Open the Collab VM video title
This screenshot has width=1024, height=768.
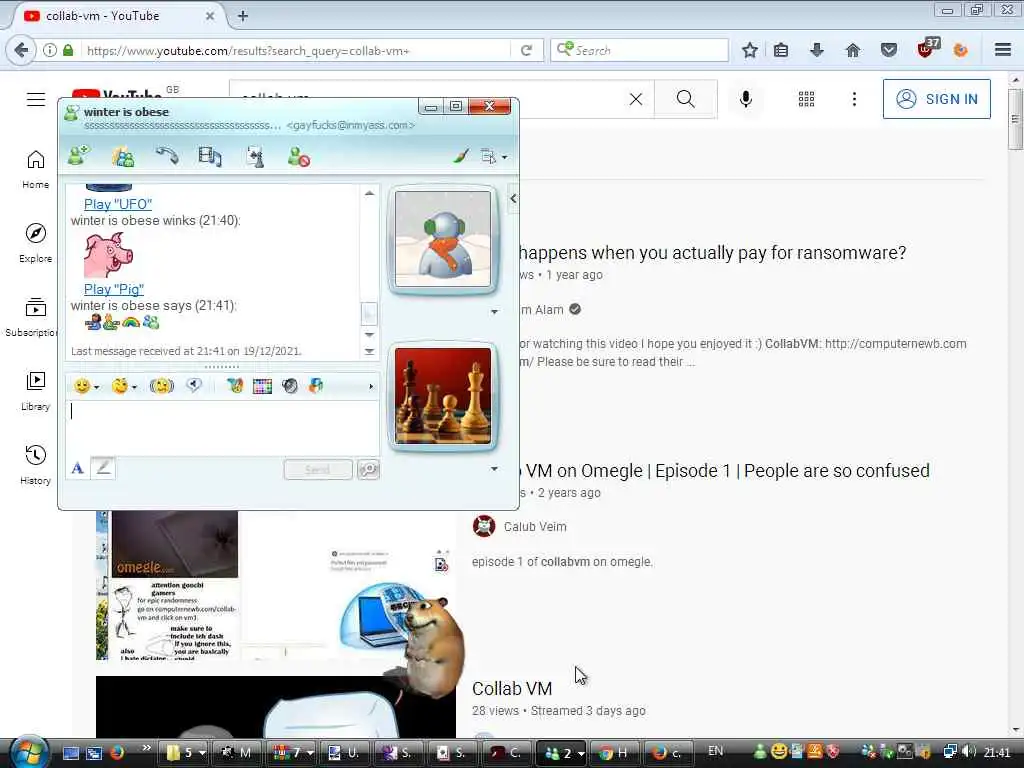click(512, 688)
